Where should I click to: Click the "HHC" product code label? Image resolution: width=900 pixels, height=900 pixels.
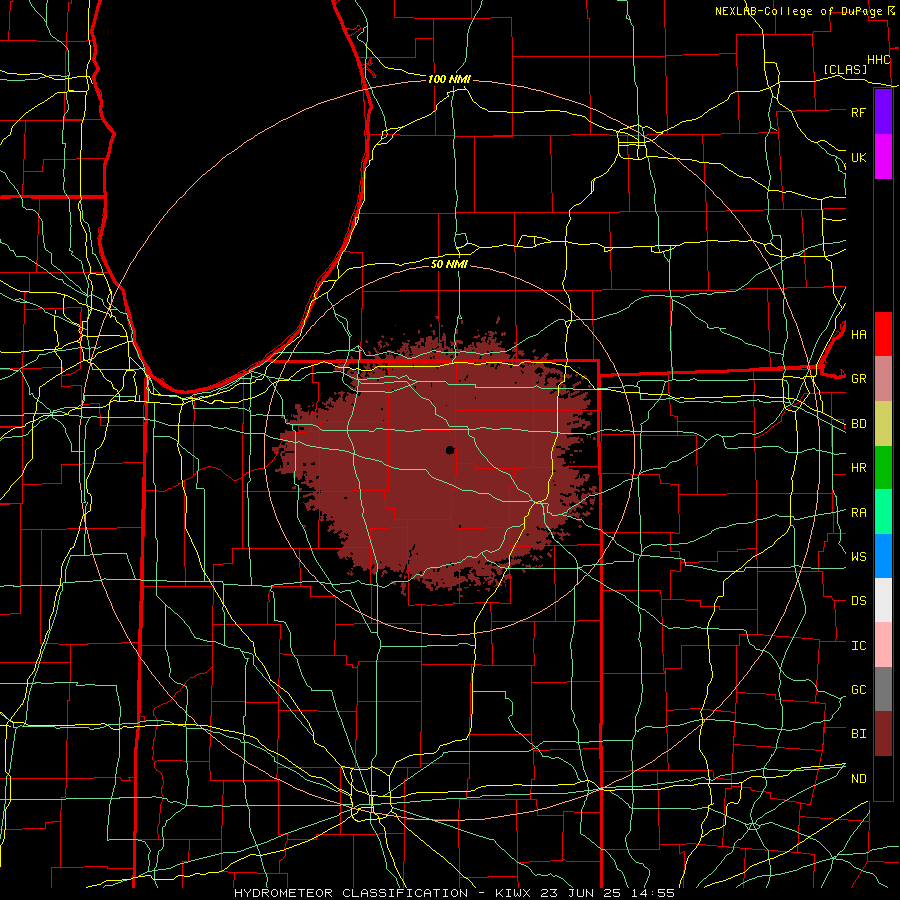click(878, 60)
